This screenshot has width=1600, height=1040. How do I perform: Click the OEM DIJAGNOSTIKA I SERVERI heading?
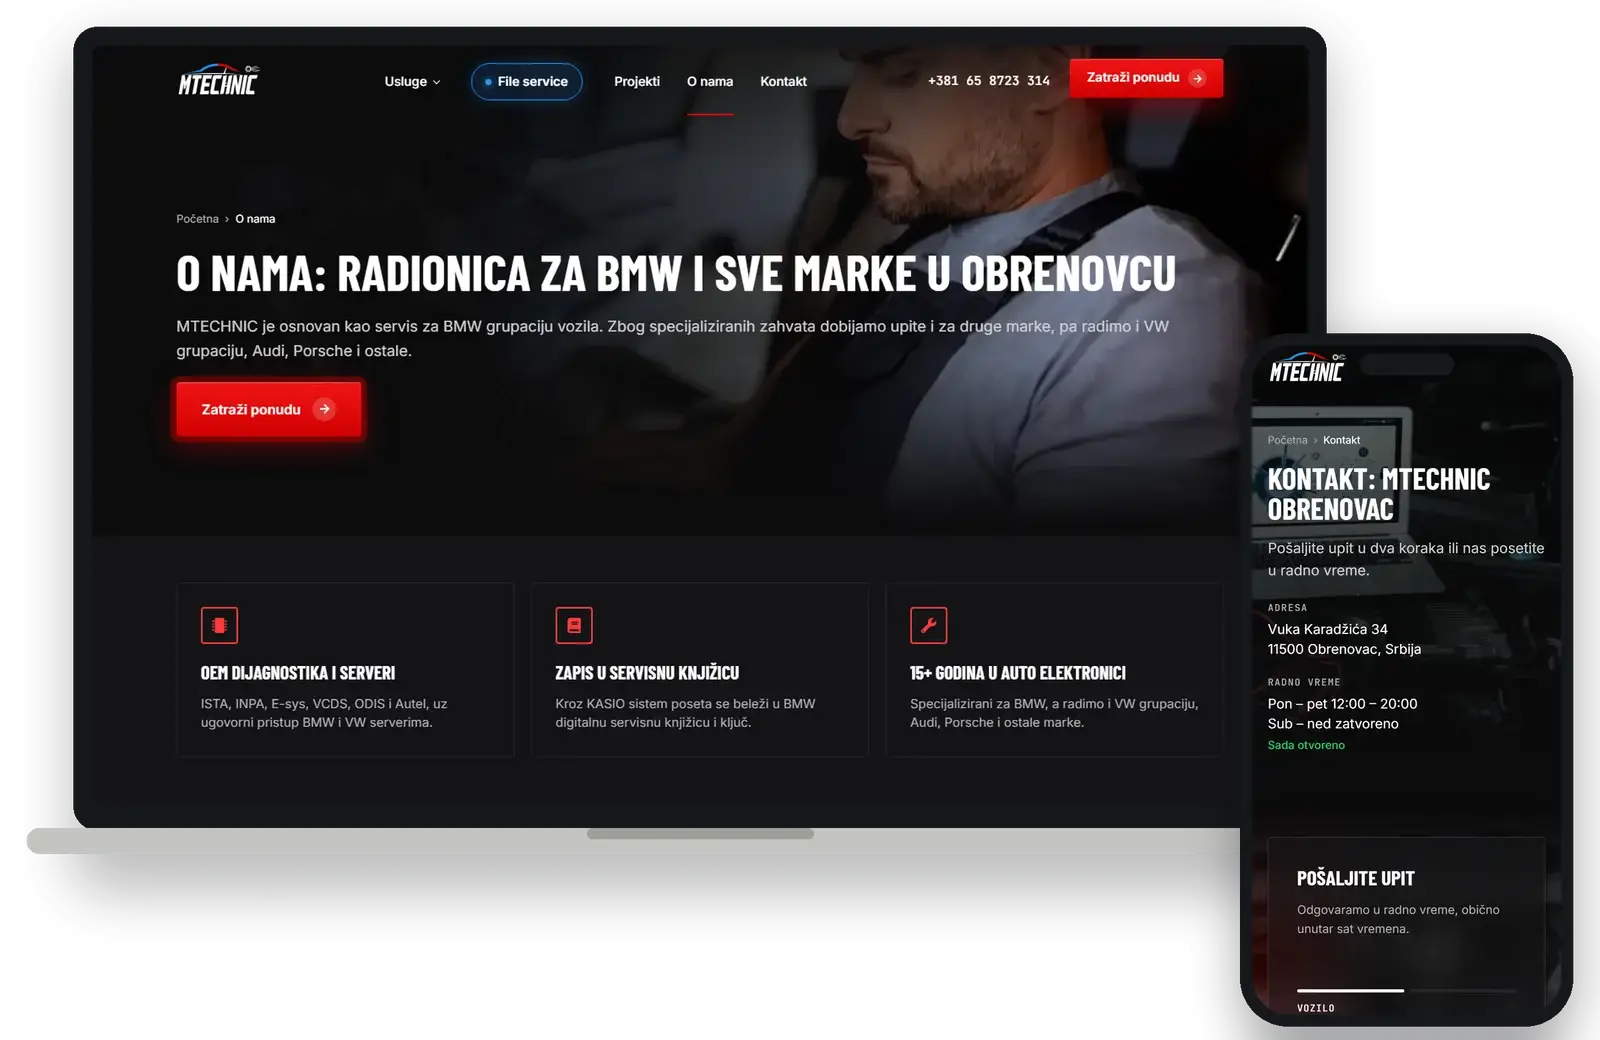[298, 673]
